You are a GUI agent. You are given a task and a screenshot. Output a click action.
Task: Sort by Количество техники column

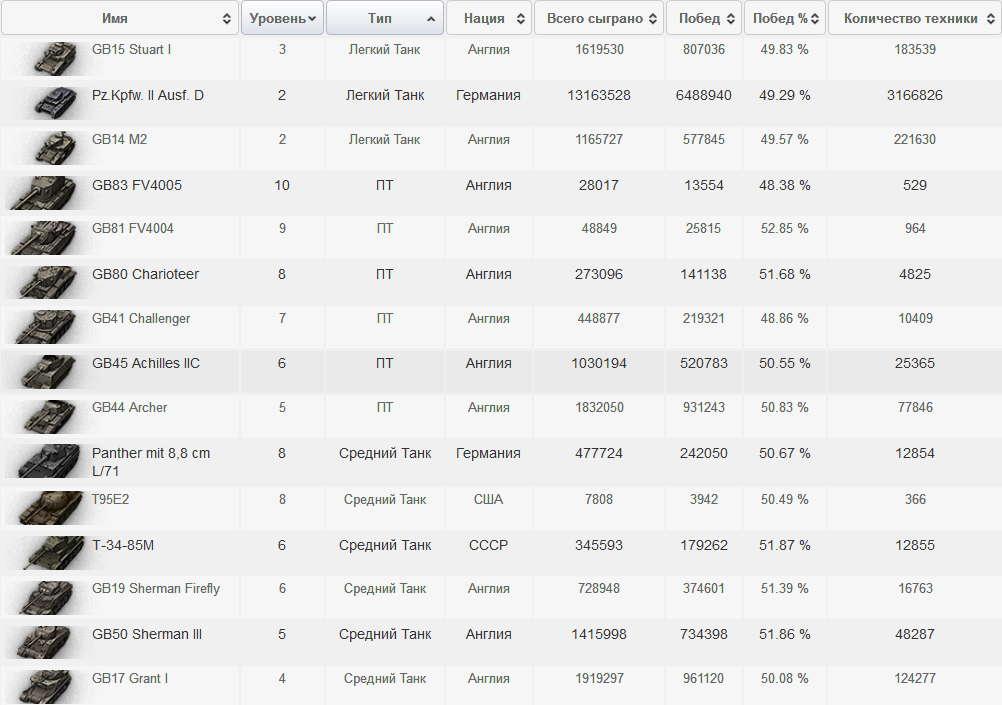(x=913, y=18)
